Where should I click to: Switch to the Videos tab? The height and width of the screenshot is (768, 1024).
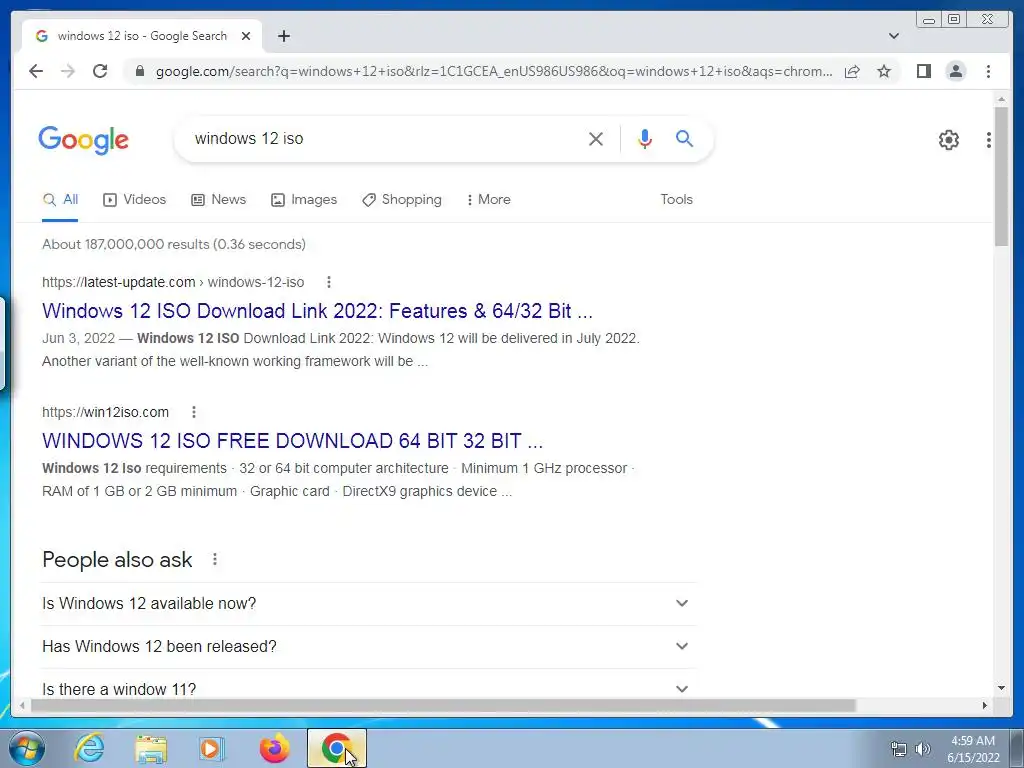(135, 200)
